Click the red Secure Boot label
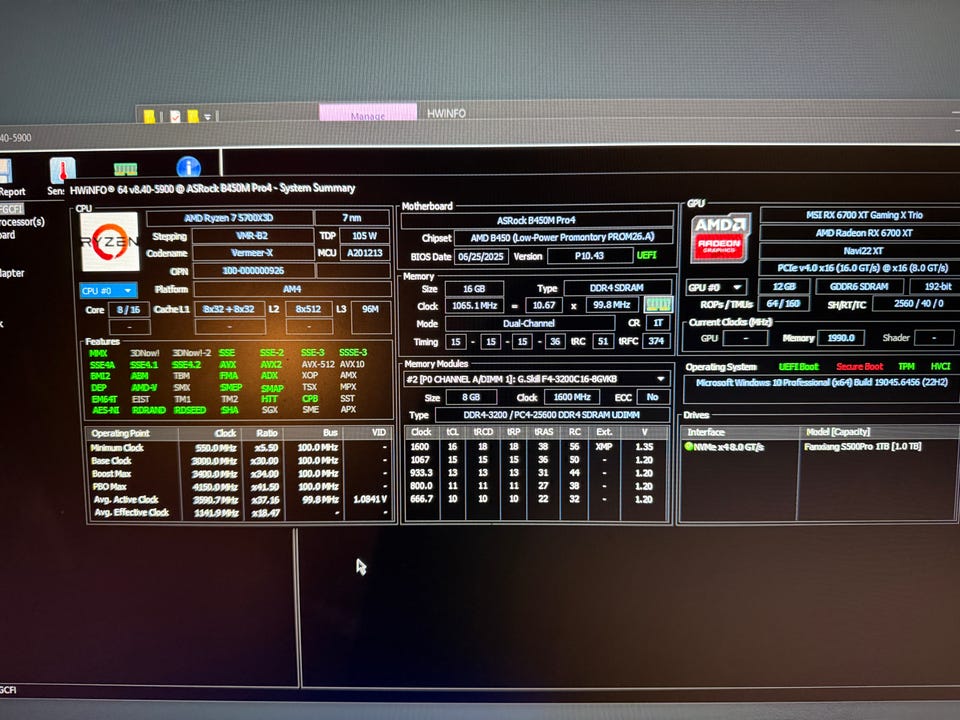 tap(860, 366)
